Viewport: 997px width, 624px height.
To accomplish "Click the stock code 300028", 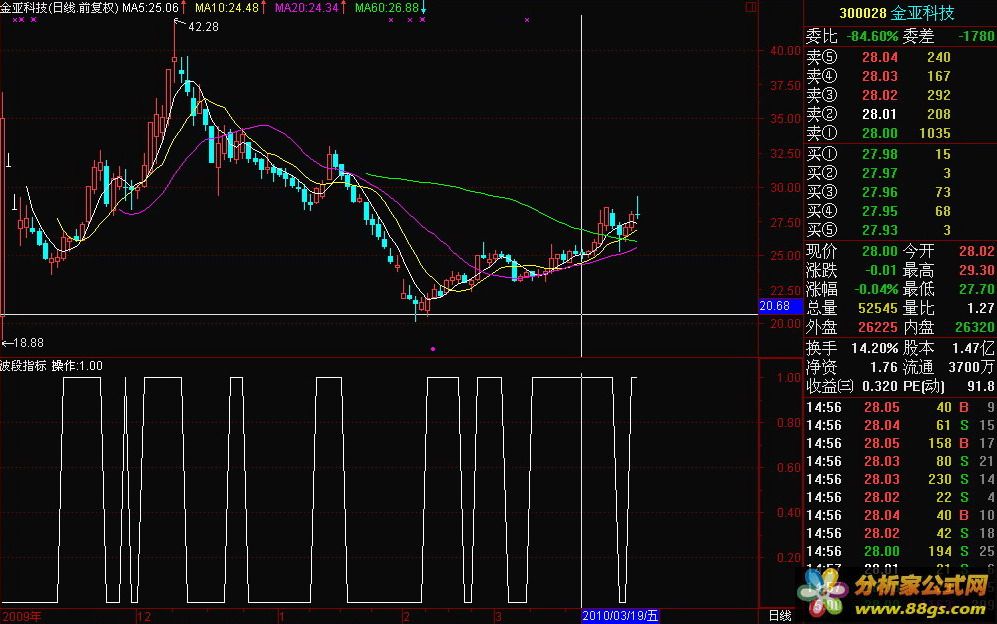I will tap(863, 13).
